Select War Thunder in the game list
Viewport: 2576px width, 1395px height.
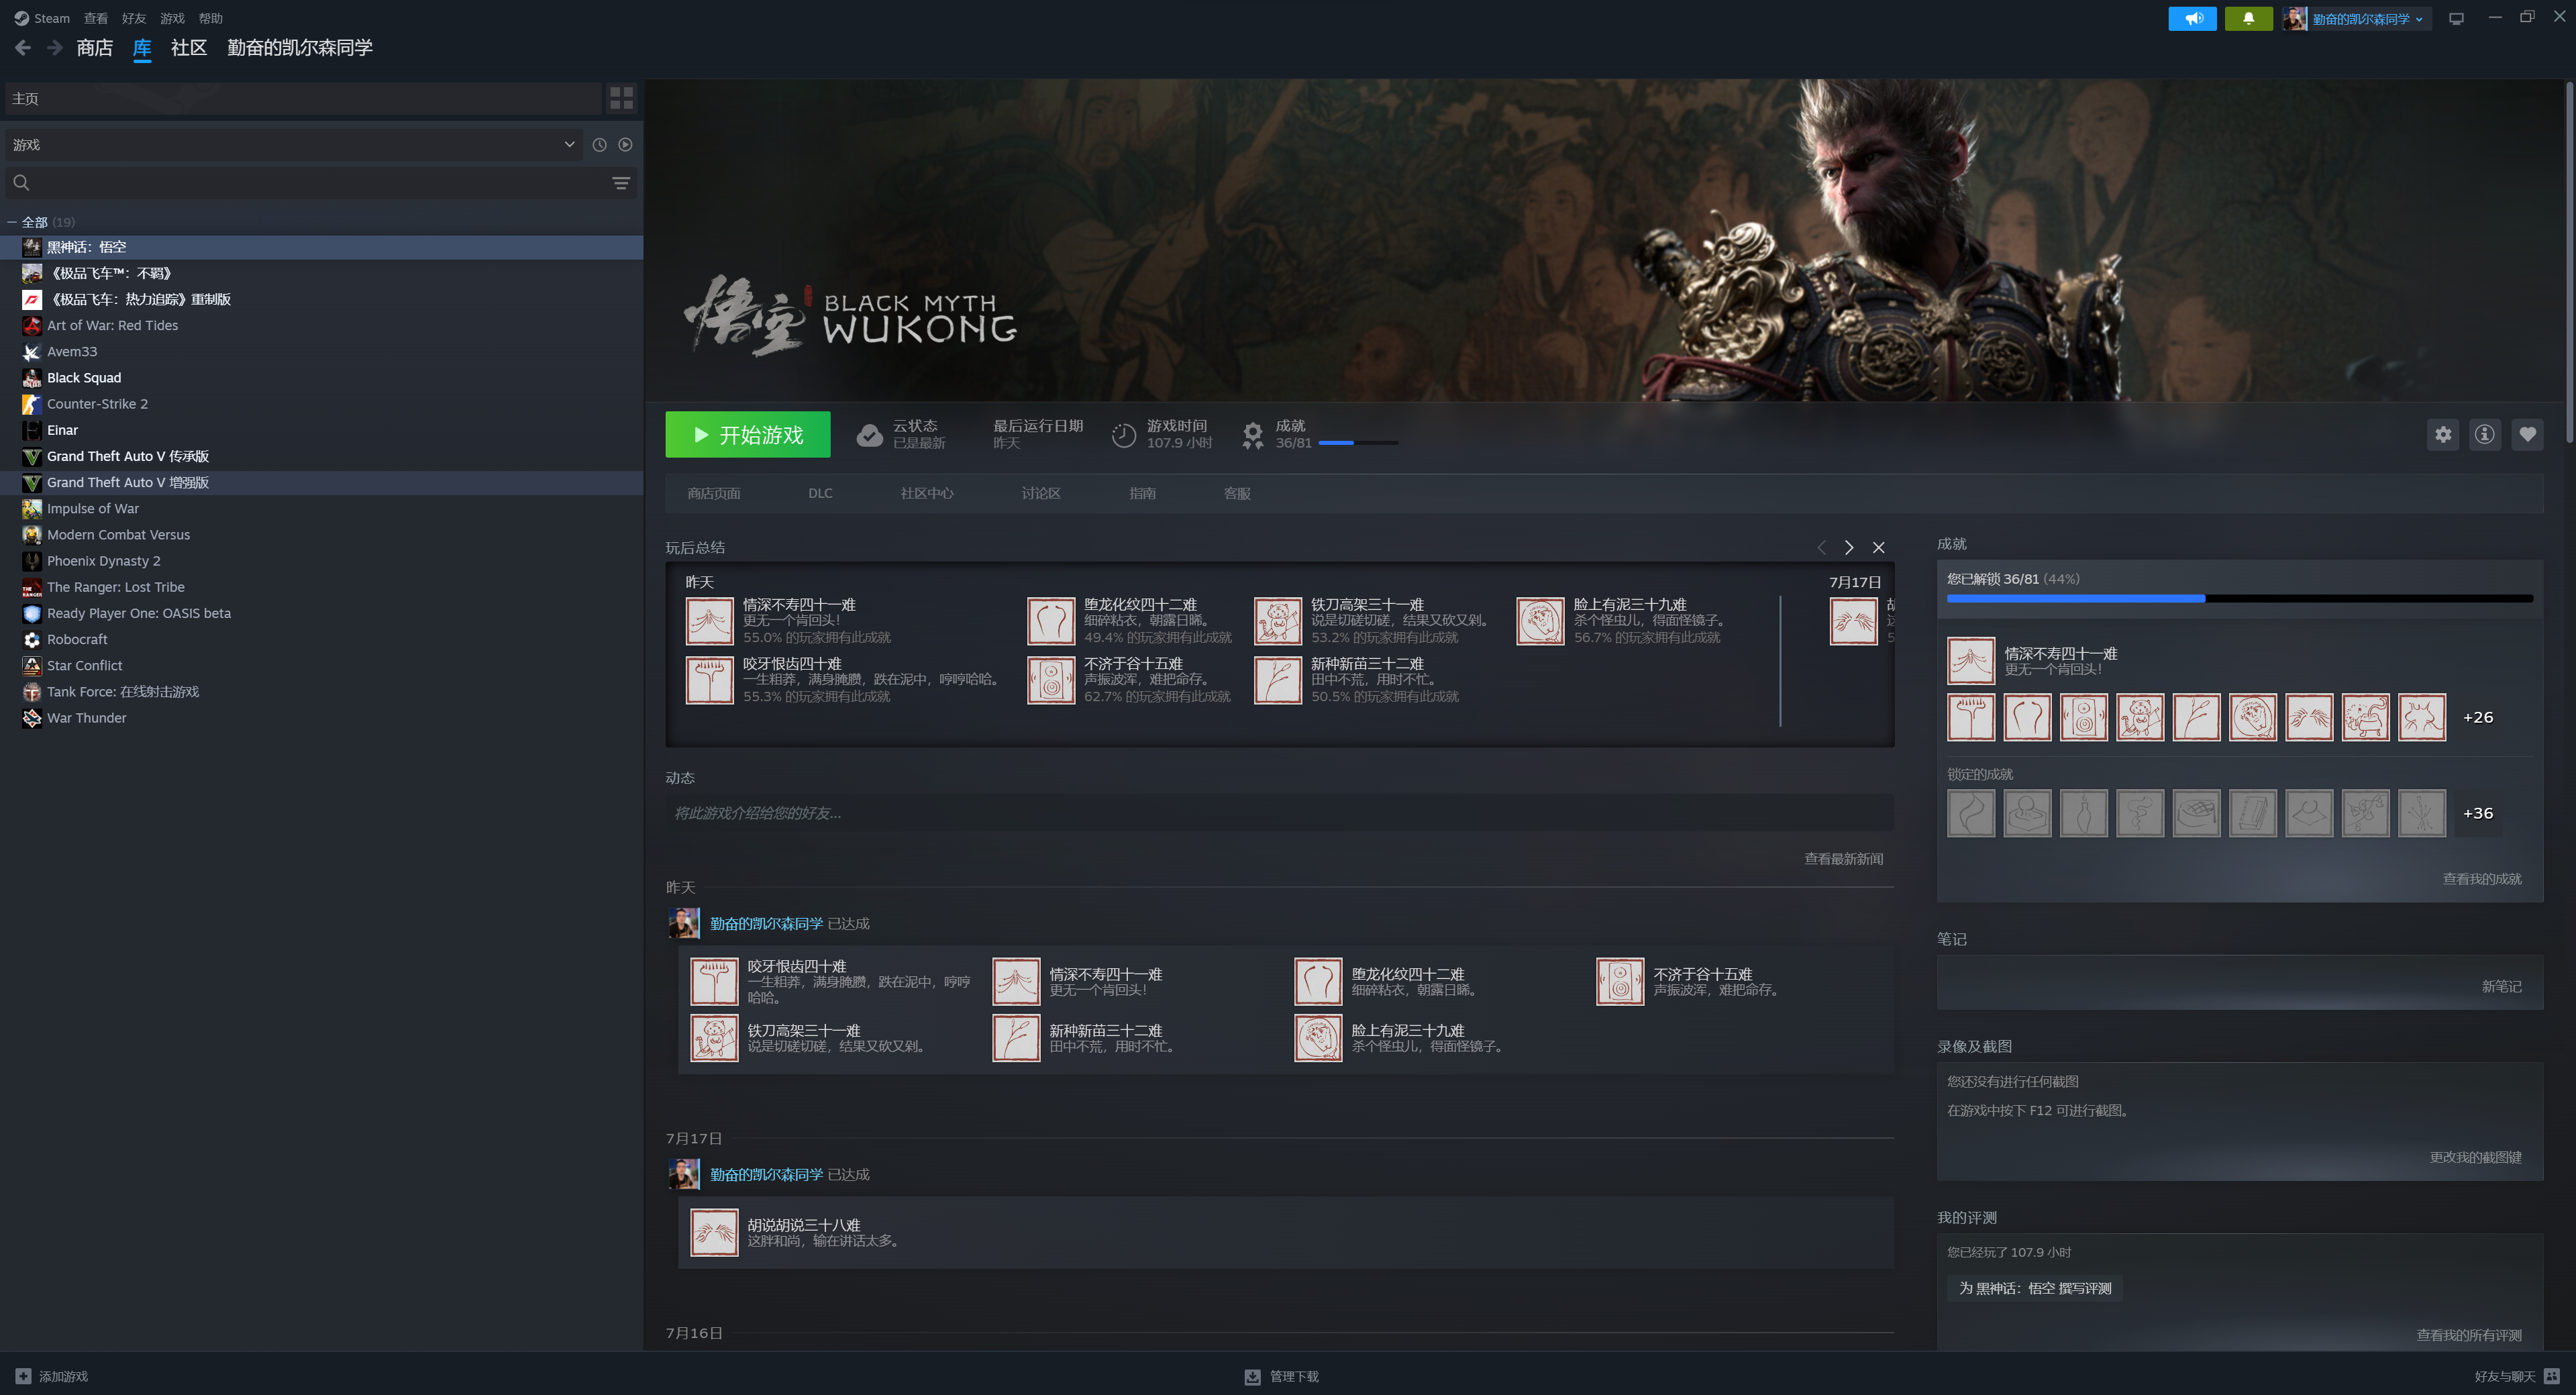321,718
